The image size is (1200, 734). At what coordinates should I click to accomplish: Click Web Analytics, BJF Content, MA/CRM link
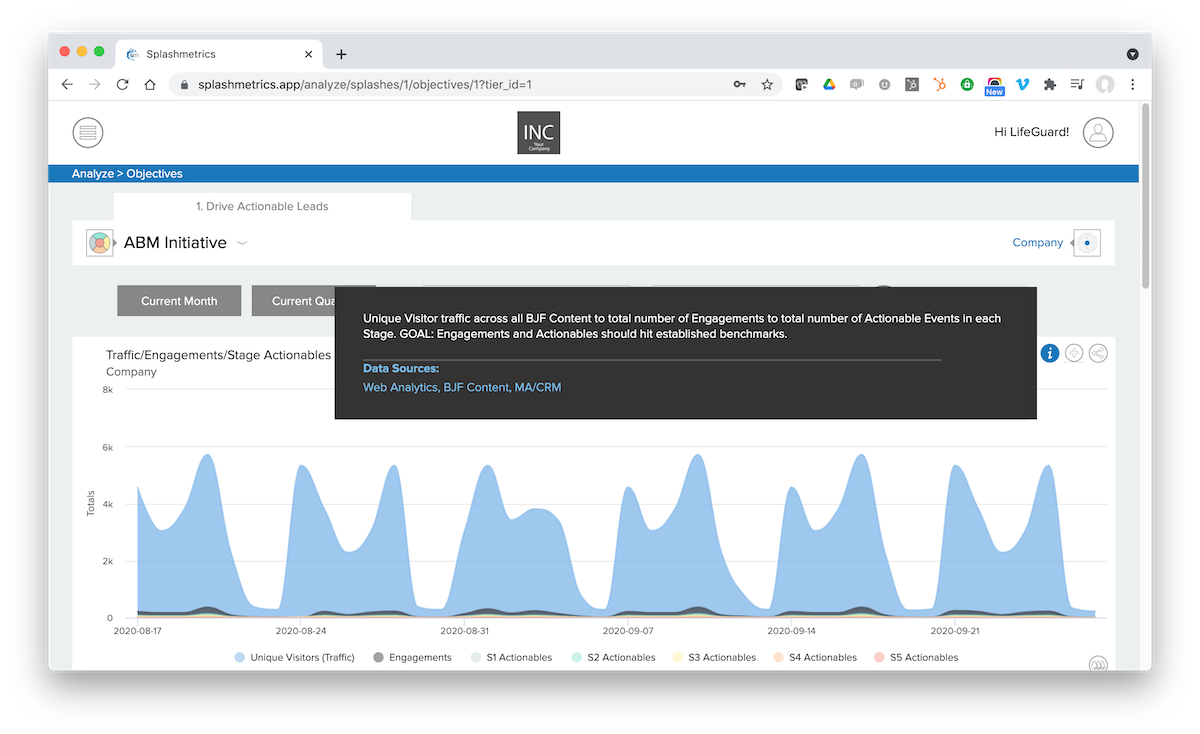462,387
